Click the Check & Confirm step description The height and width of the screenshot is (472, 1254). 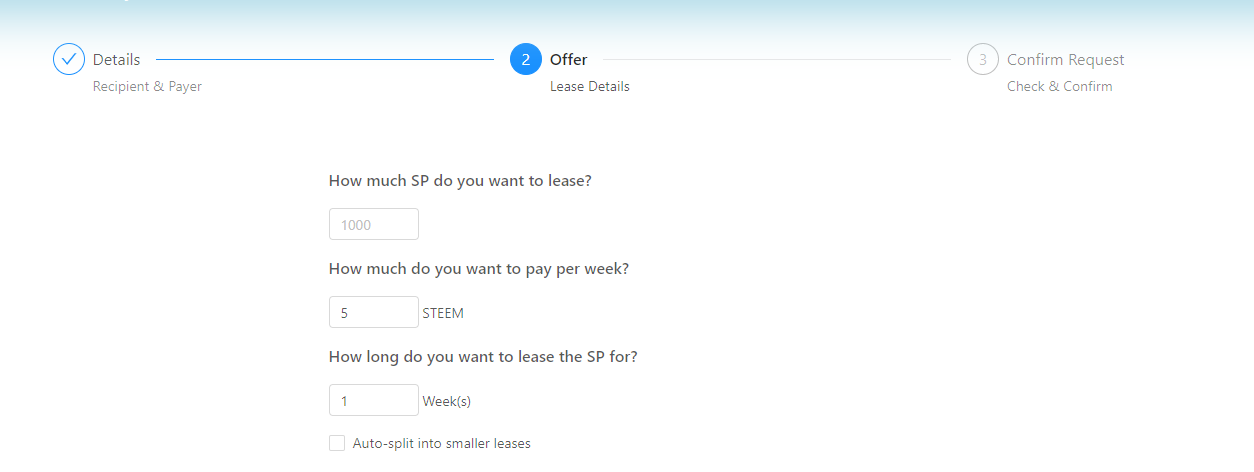click(x=1059, y=87)
